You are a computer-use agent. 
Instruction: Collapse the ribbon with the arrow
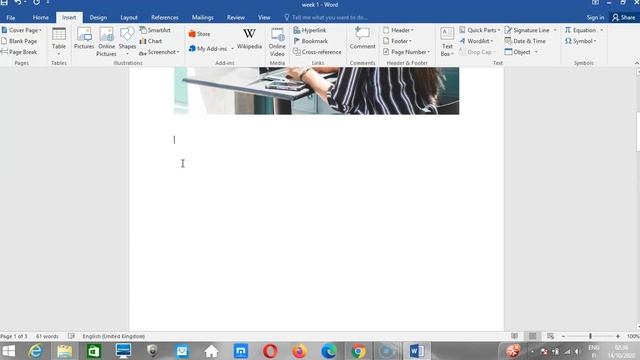pyautogui.click(x=636, y=63)
